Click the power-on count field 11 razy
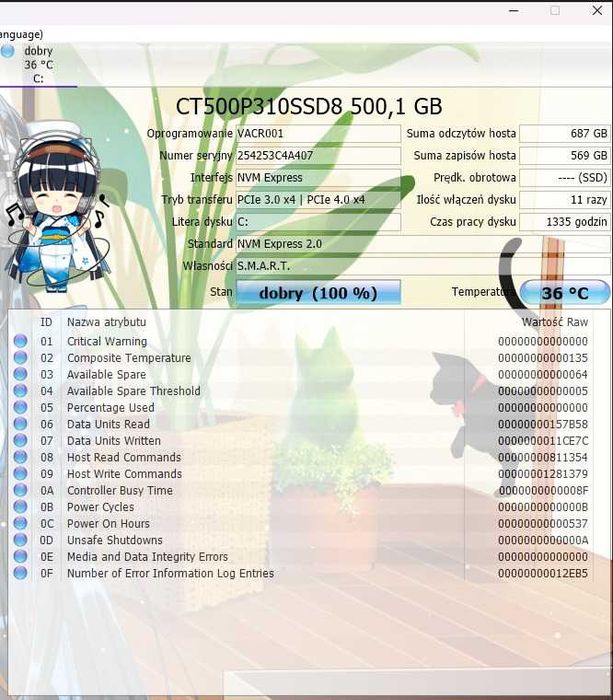This screenshot has height=700, width=613. pos(565,200)
